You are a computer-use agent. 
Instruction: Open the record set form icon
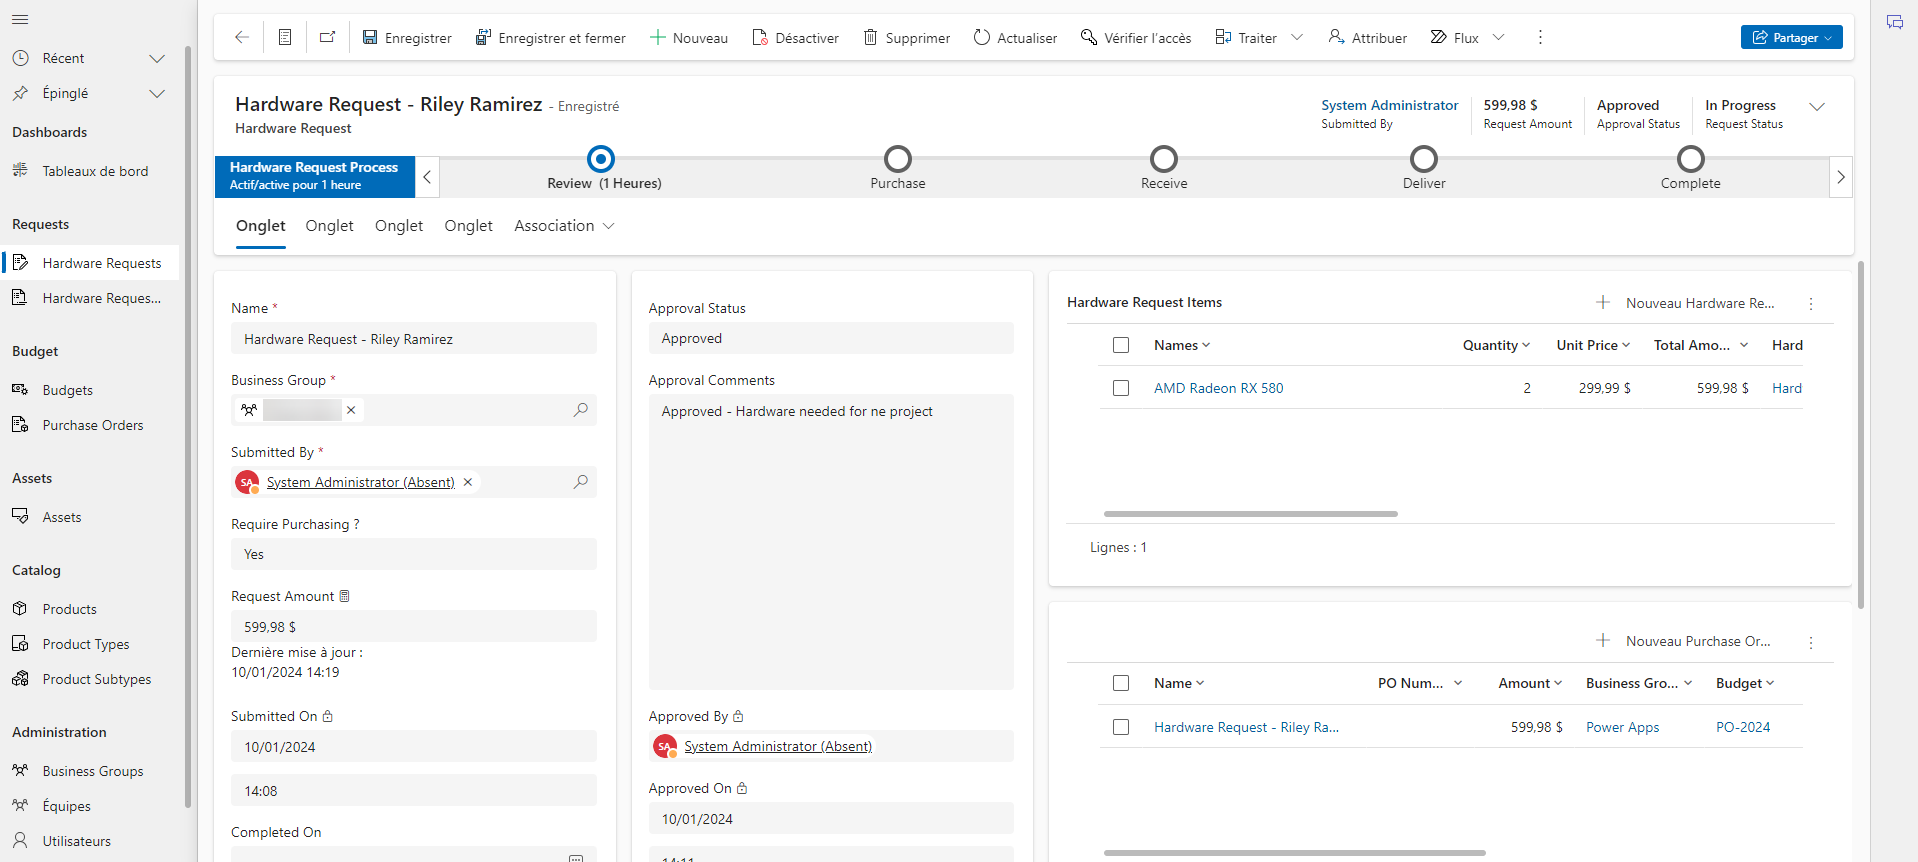[285, 38]
